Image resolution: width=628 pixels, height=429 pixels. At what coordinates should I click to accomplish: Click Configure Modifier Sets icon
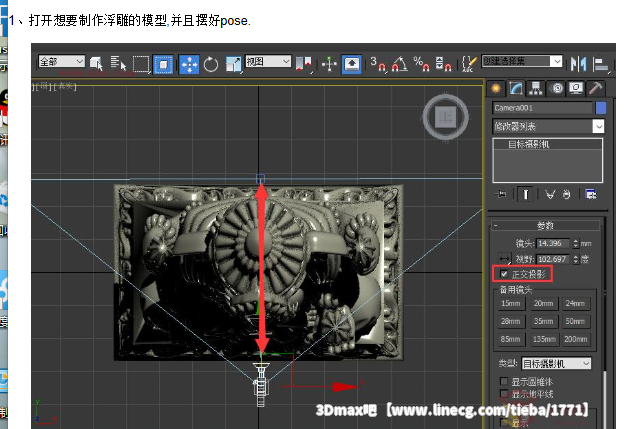pos(591,194)
